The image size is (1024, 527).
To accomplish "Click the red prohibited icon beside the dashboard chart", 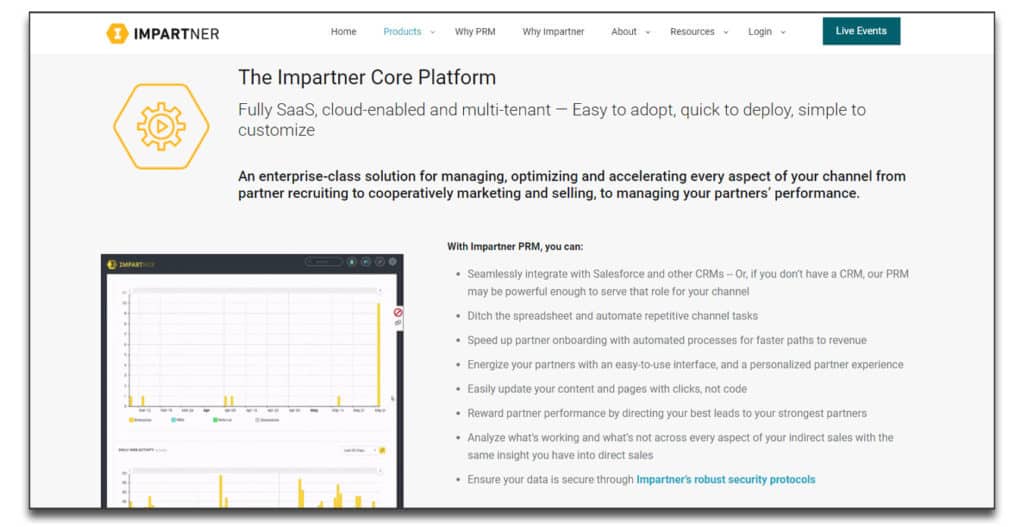I will 398,312.
